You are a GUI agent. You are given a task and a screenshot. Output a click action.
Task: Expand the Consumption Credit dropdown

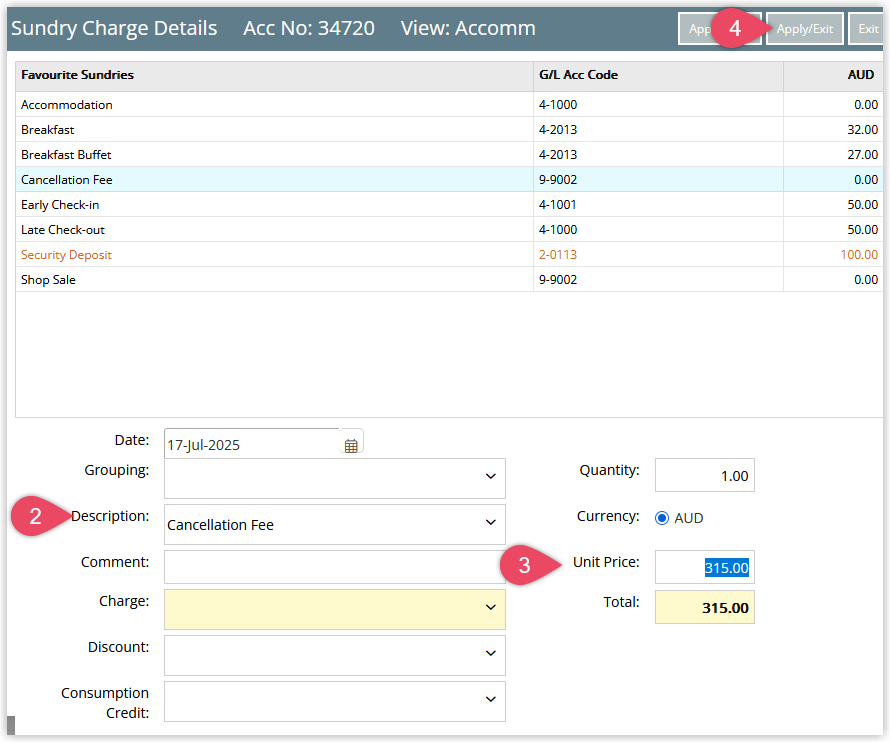point(335,701)
